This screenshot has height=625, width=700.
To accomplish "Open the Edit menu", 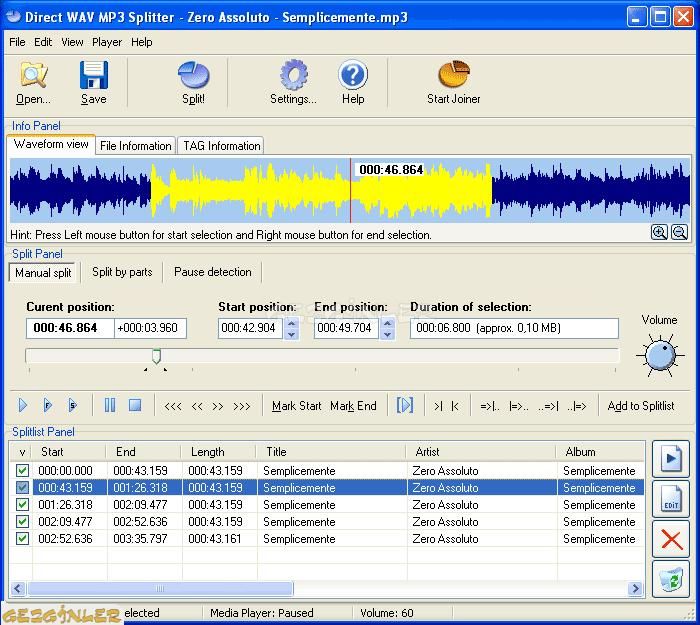I will tap(43, 42).
